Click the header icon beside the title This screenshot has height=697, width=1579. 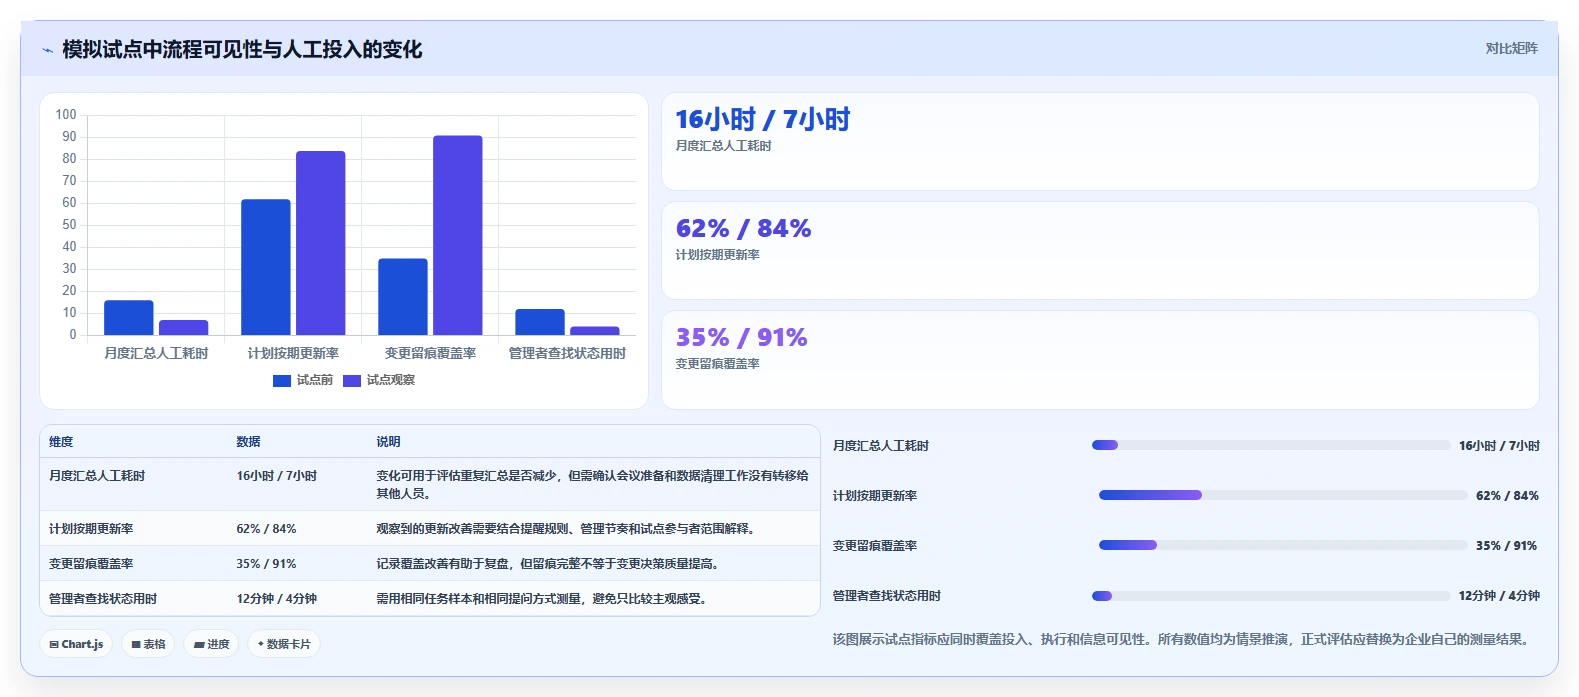click(47, 50)
